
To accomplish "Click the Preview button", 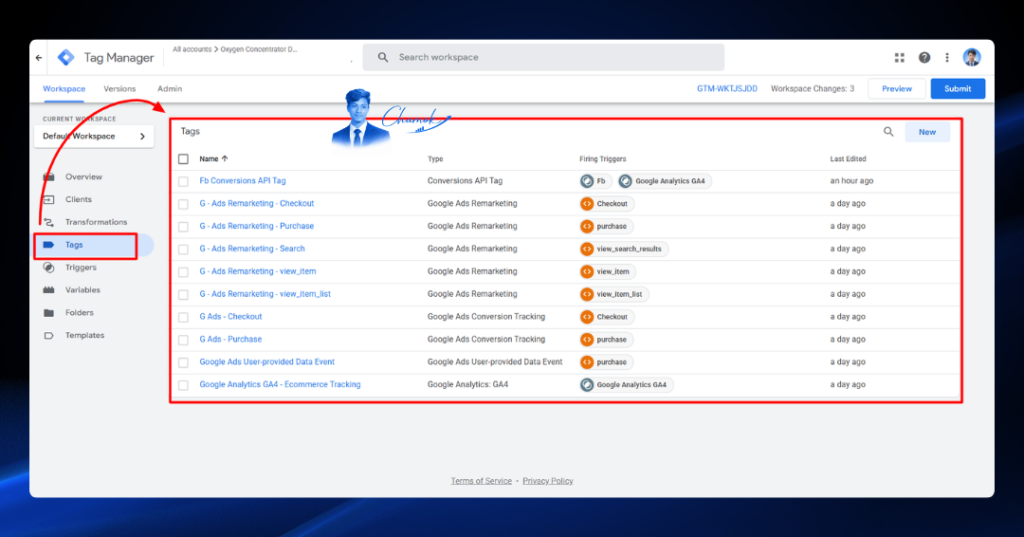I will [897, 89].
